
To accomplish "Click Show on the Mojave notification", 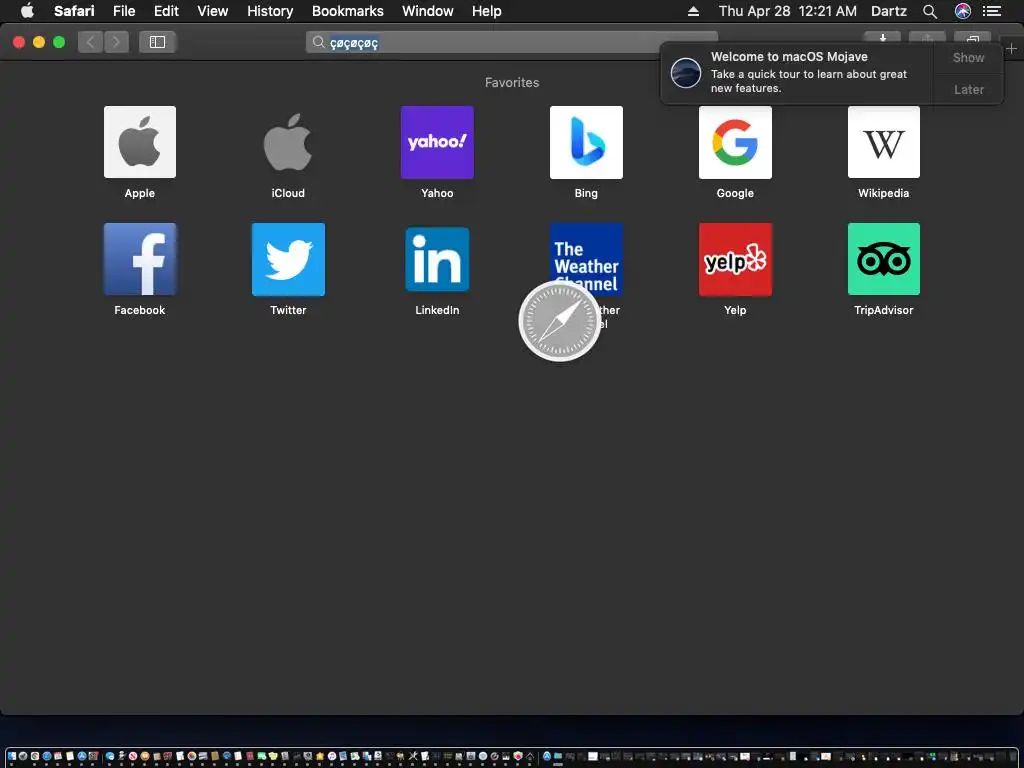I will [x=968, y=57].
